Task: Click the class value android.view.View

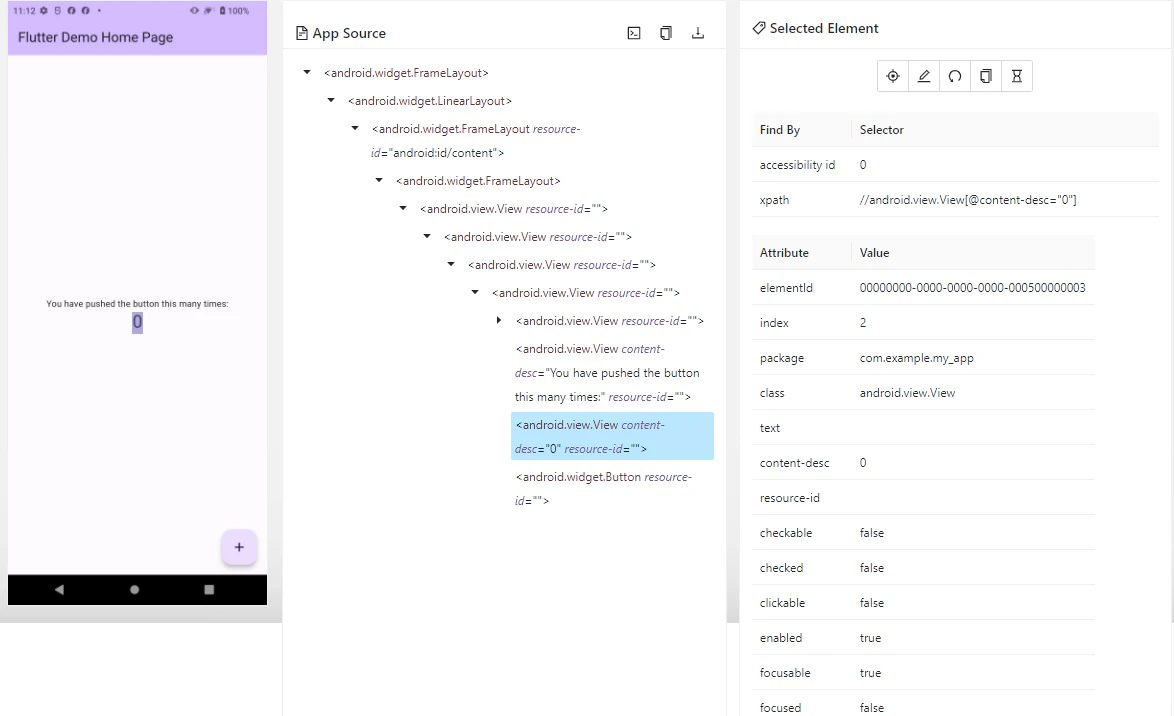Action: pos(907,393)
